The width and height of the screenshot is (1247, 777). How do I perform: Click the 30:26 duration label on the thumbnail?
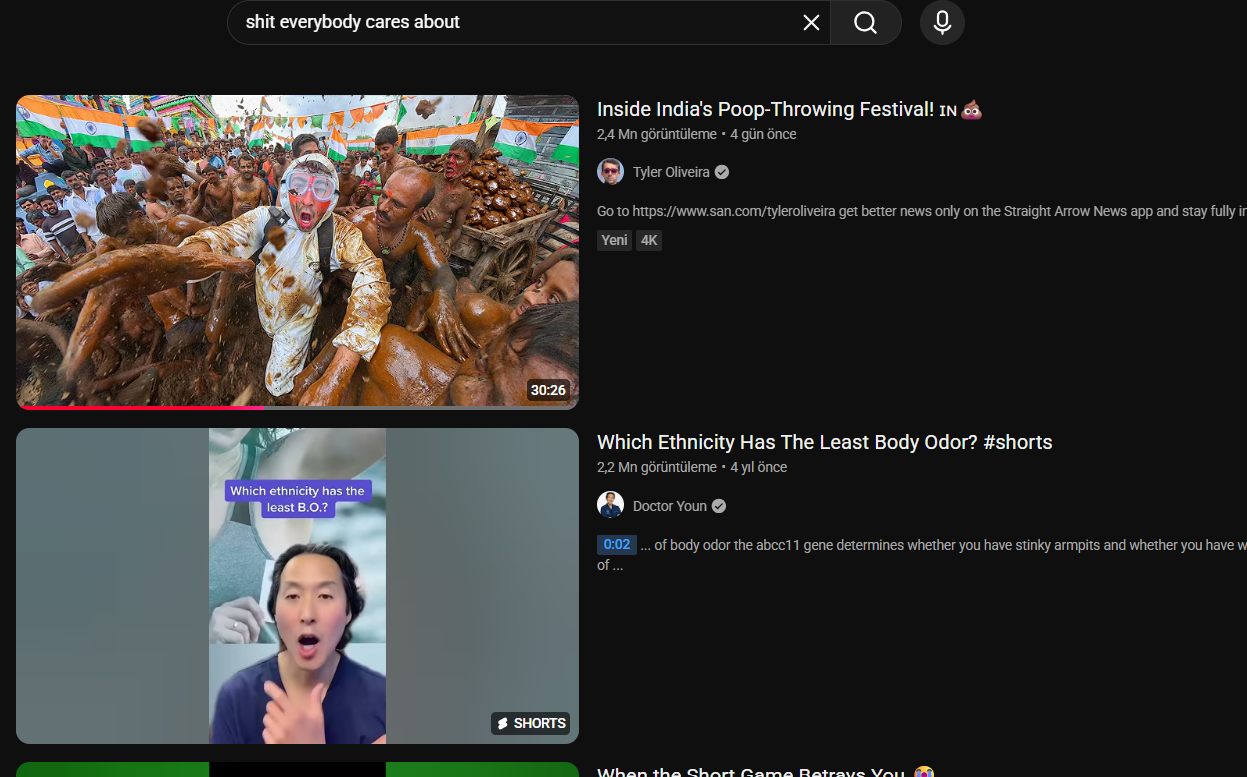click(548, 390)
